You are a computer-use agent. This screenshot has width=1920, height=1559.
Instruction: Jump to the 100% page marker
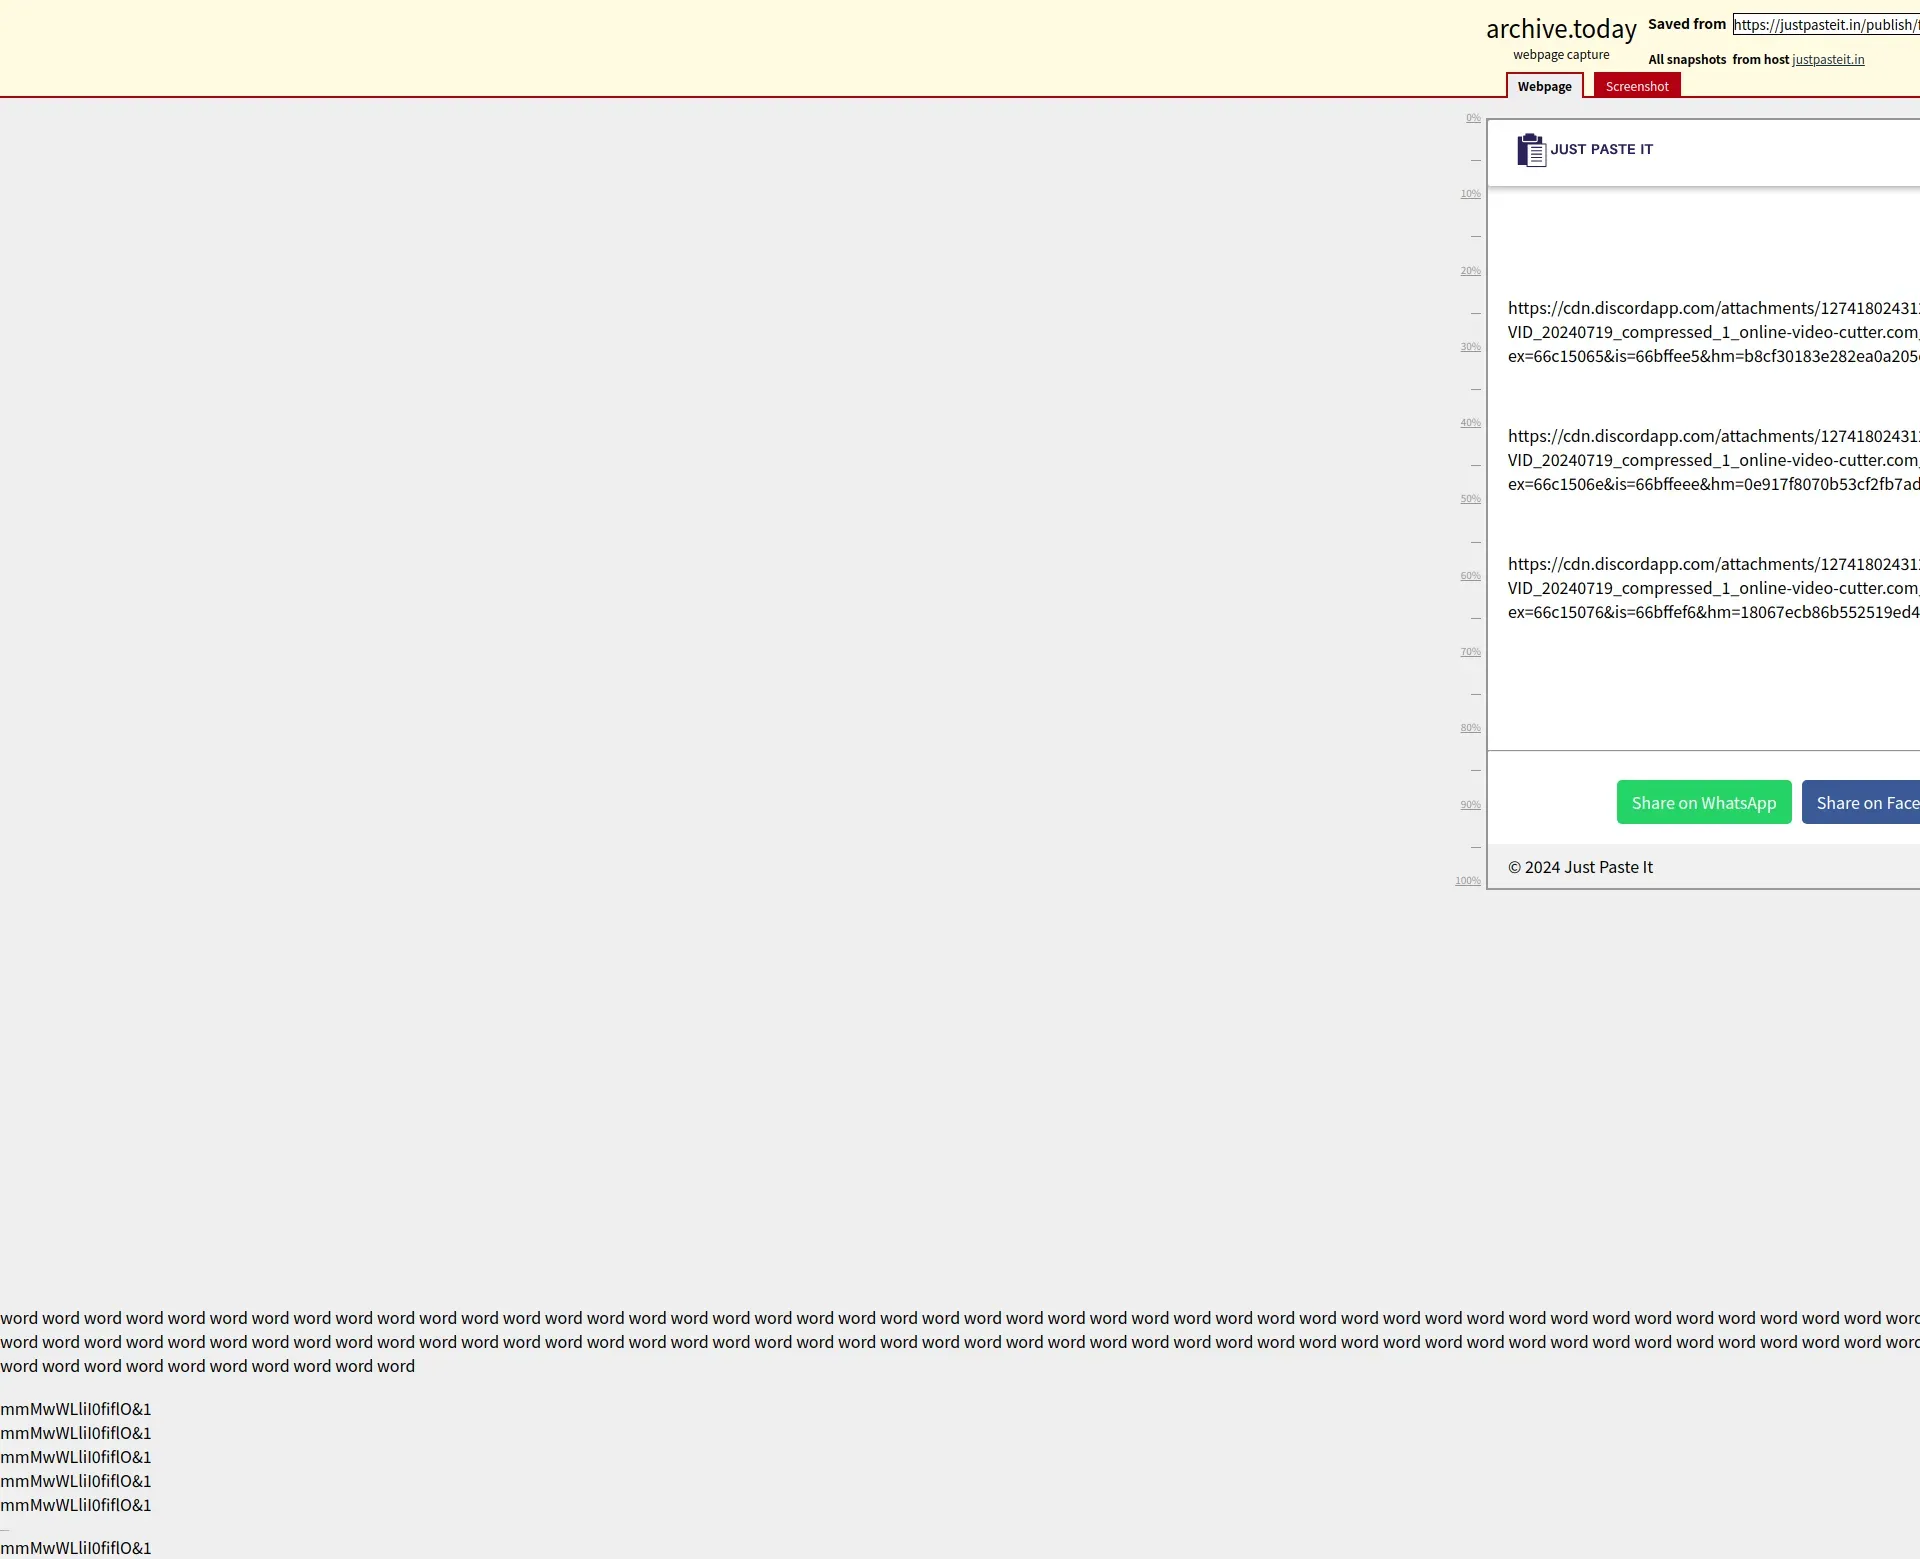[x=1467, y=881]
